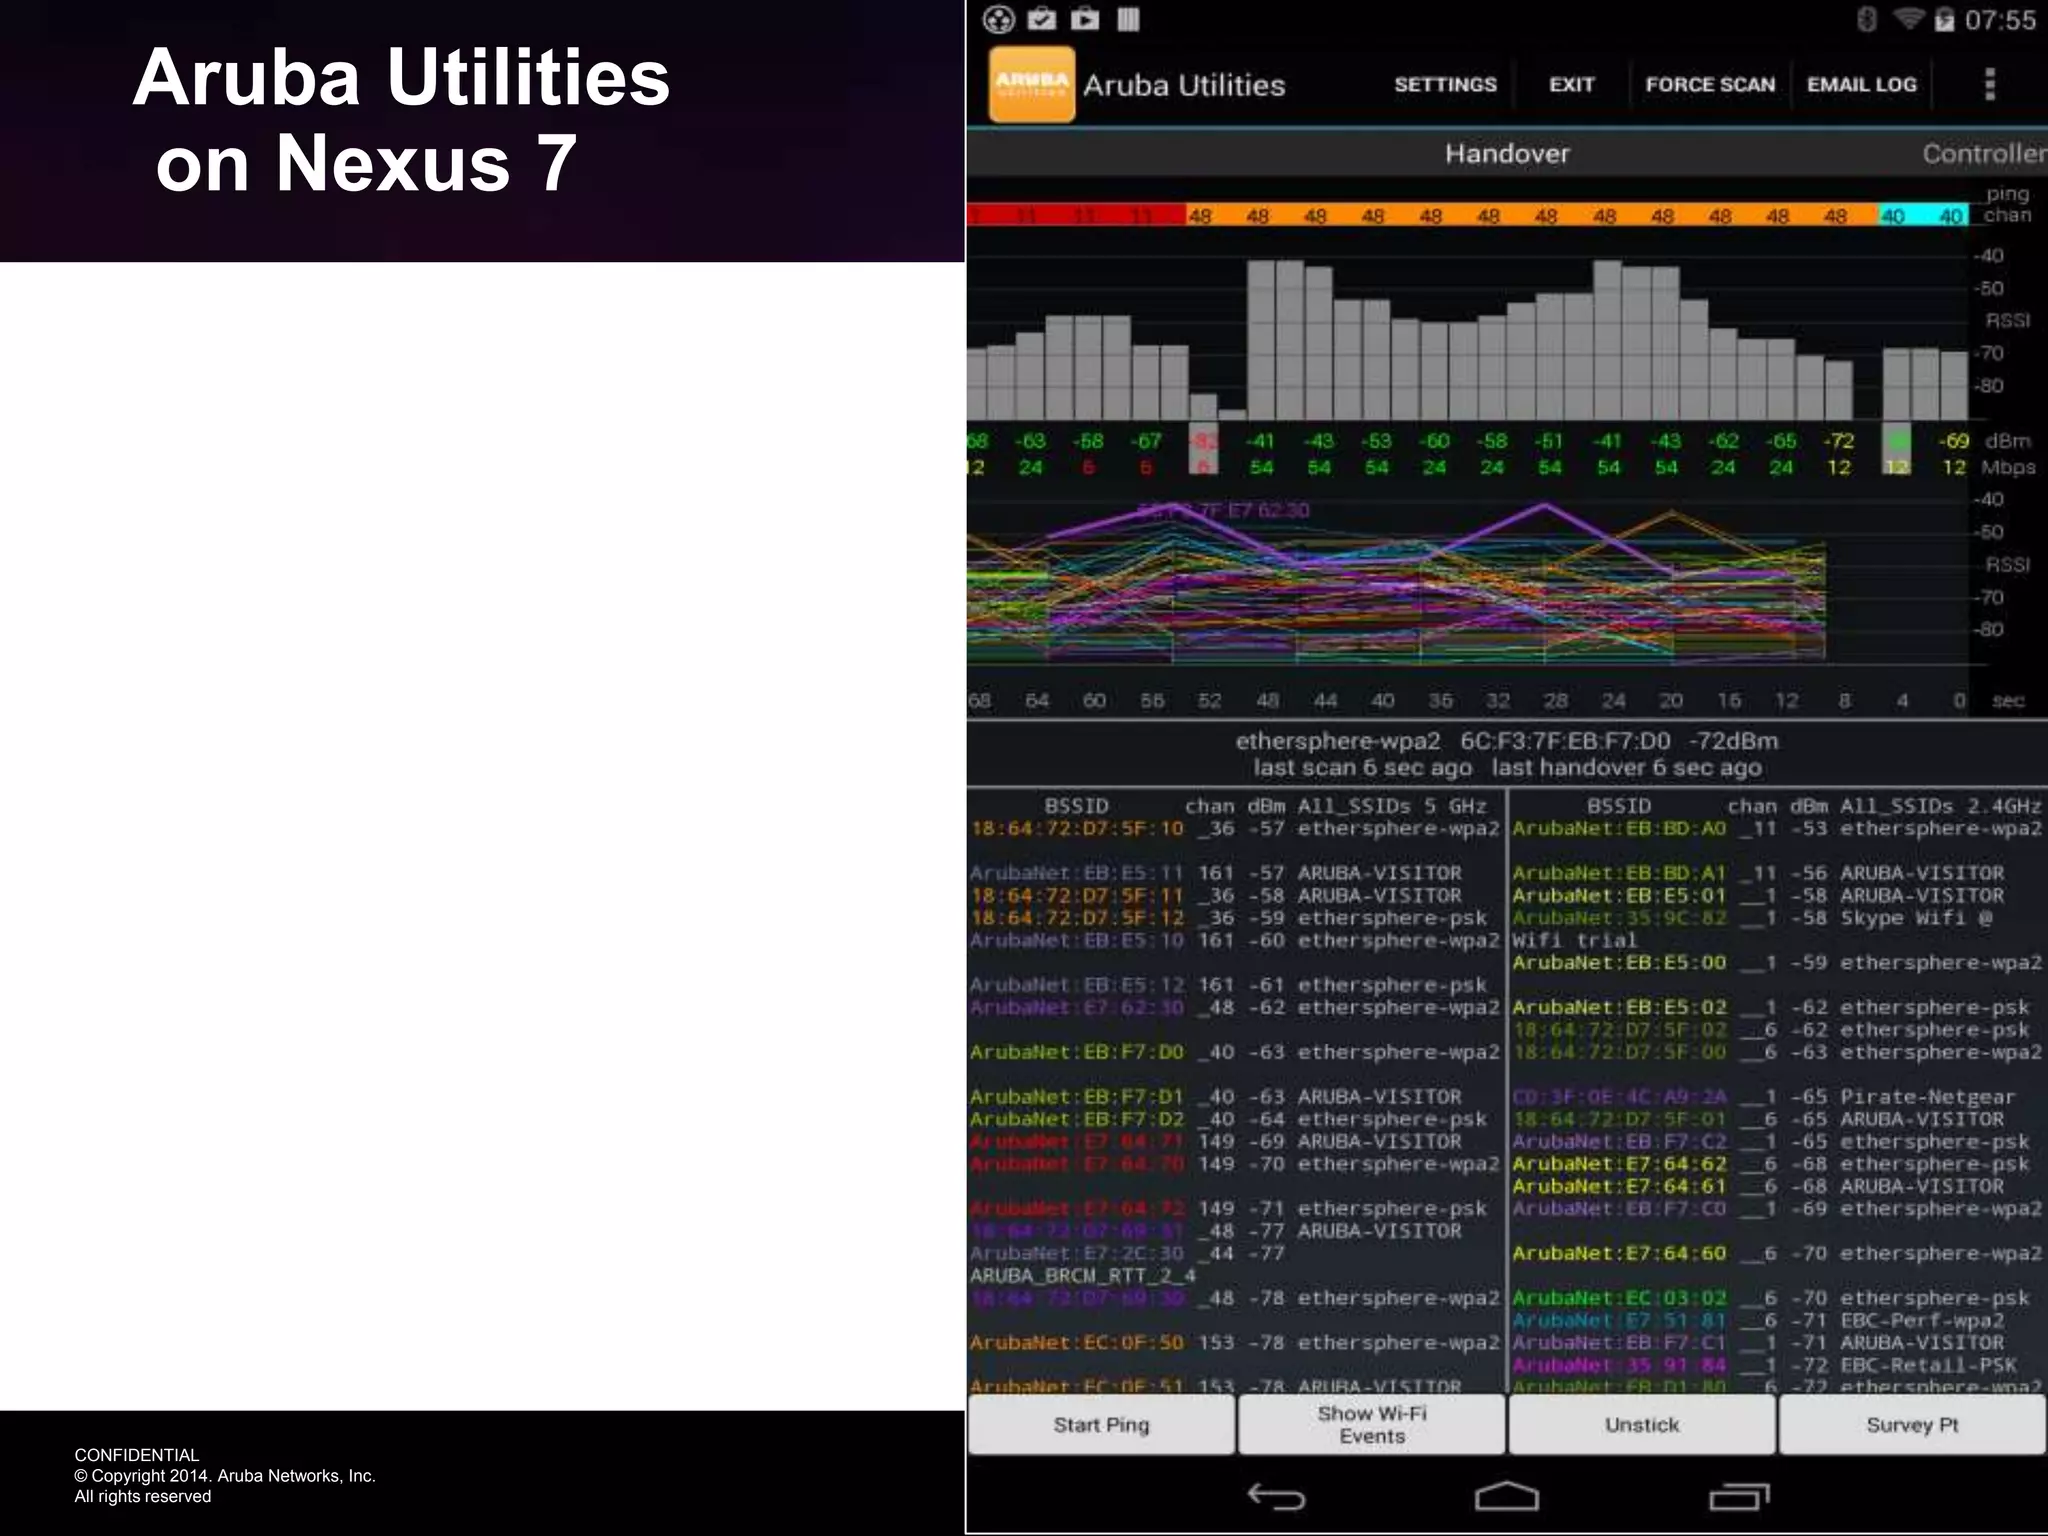The height and width of the screenshot is (1536, 2048).
Task: Select row ArubaNet:EC:0F:50 153 -78
Action: pyautogui.click(x=1236, y=1343)
